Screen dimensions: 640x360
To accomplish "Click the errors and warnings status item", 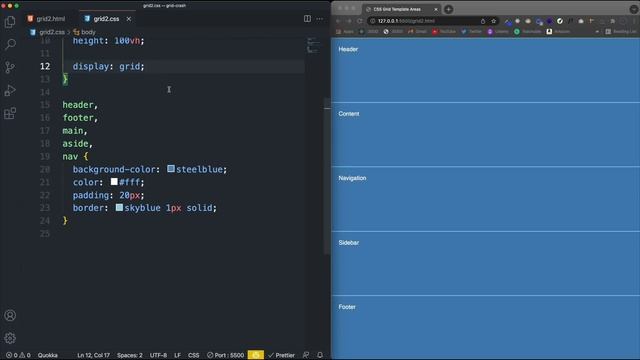I will click(x=18, y=355).
